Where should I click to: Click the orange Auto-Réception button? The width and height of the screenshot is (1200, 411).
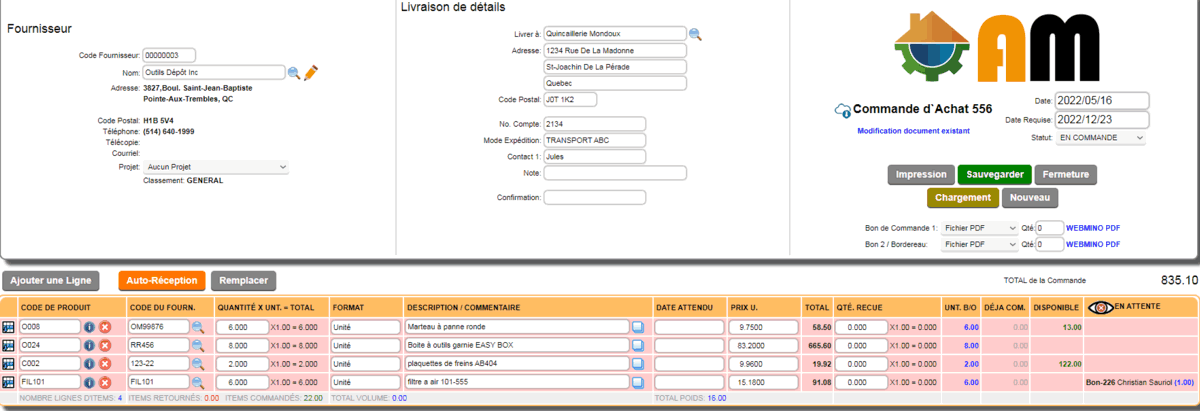[162, 281]
